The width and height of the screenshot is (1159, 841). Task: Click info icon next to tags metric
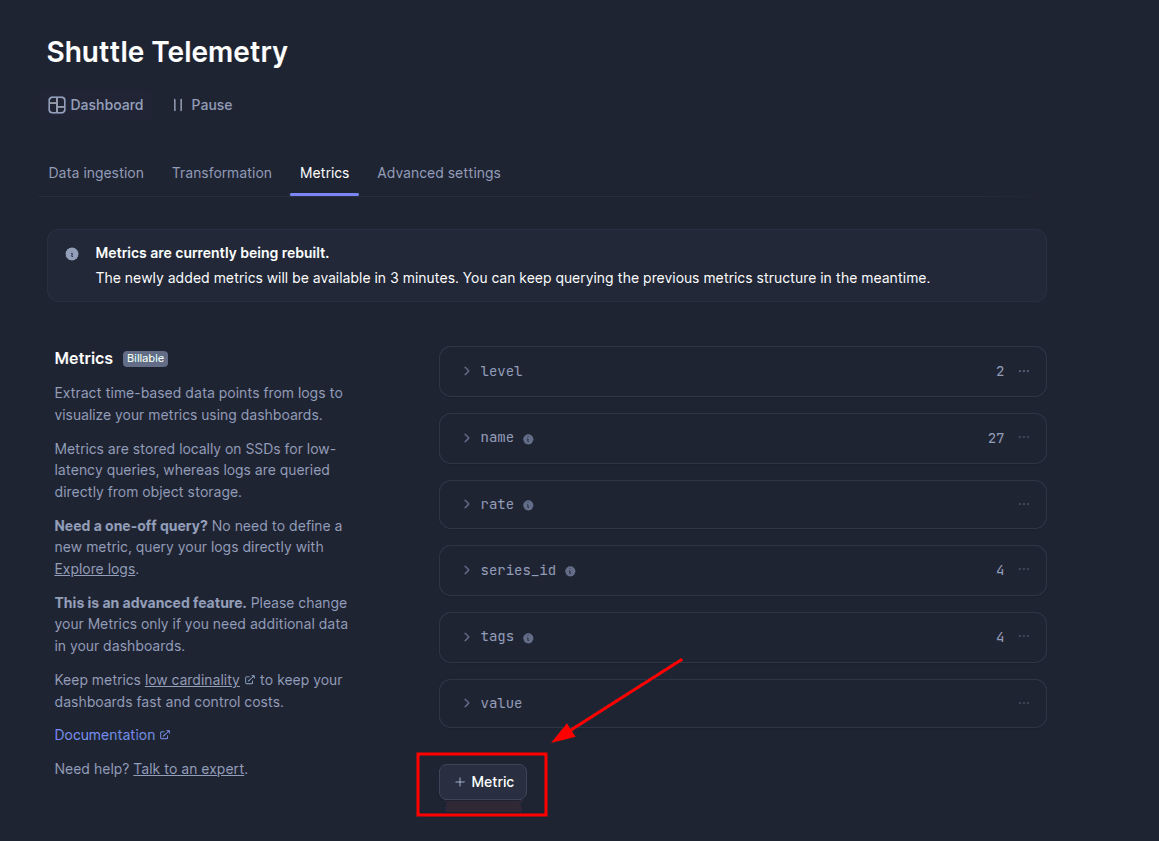click(x=528, y=638)
